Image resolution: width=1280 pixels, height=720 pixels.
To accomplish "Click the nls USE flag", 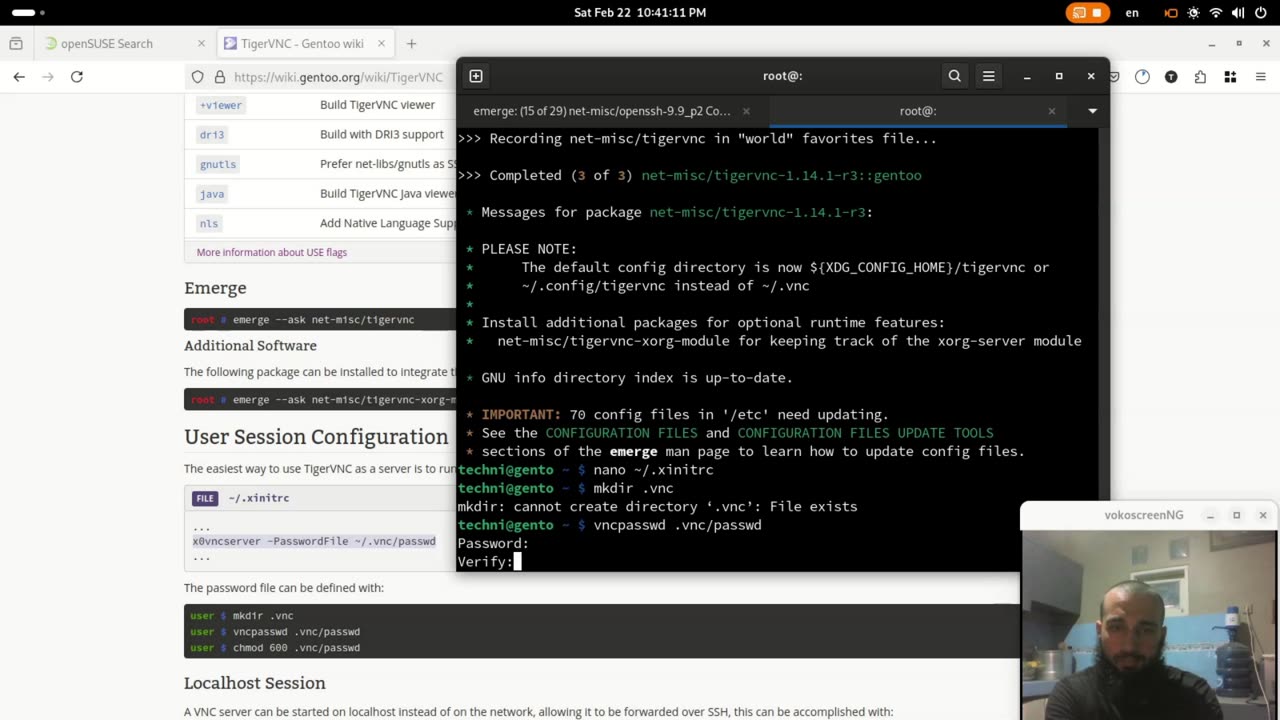I will point(208,223).
